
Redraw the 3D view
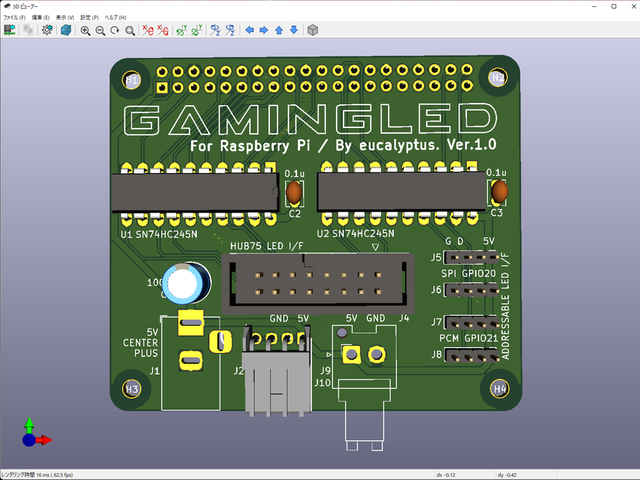pyautogui.click(x=115, y=30)
